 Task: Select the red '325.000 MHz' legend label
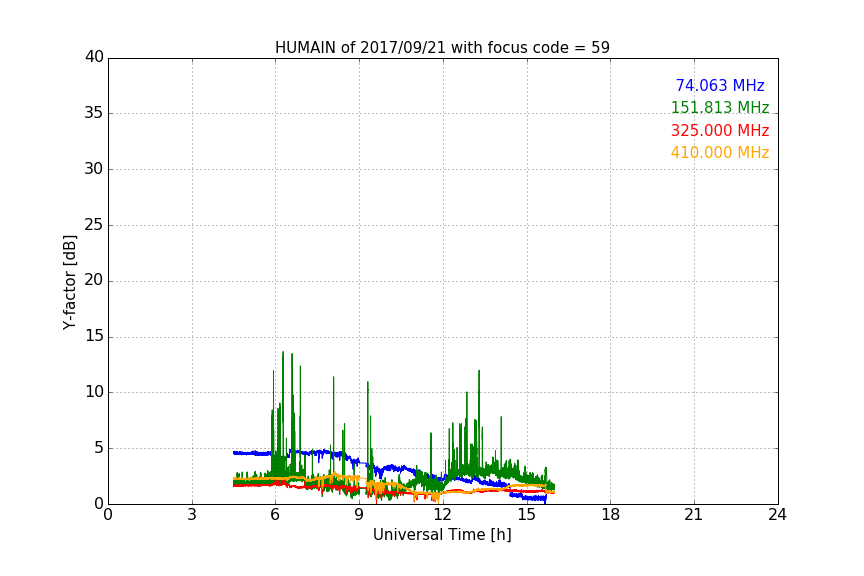tap(720, 131)
